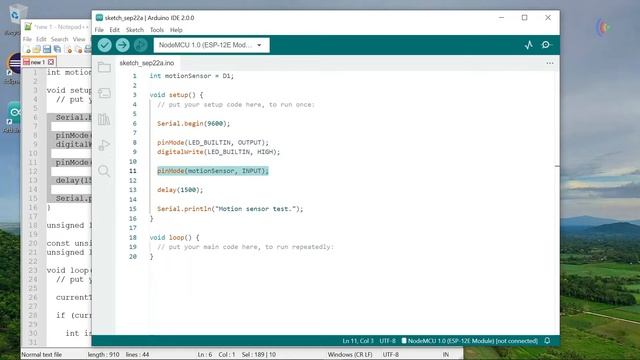Click the Close All icon in Notepad++ toolbar
The height and width of the screenshot is (360, 640).
[78, 49]
